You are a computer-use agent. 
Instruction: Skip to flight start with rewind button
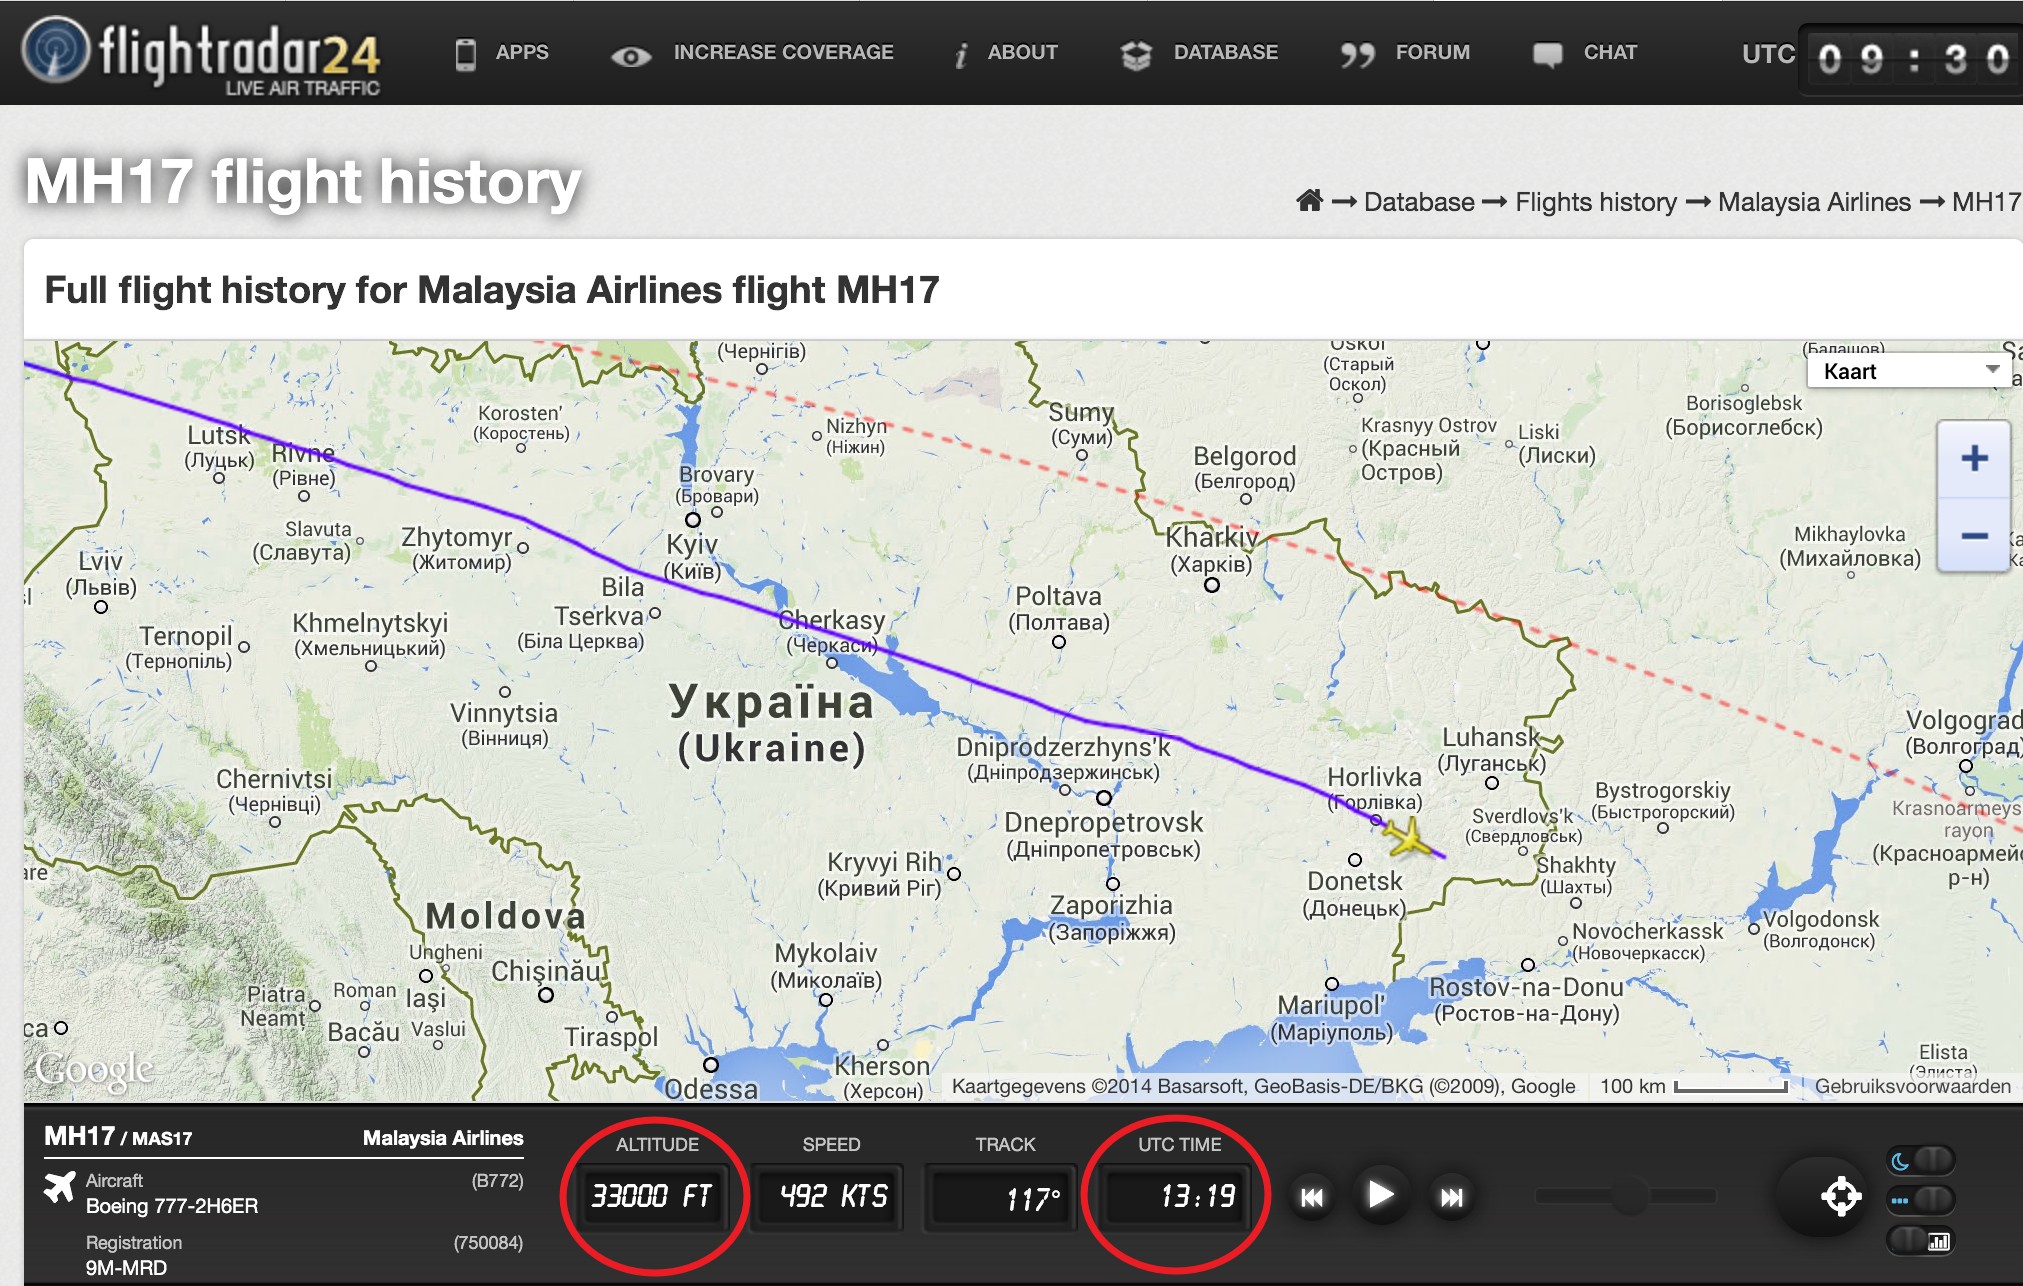pos(1312,1197)
